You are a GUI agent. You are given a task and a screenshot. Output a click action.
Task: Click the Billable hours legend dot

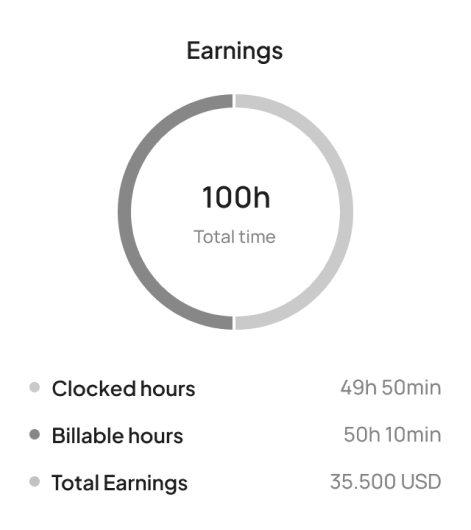click(x=34, y=434)
